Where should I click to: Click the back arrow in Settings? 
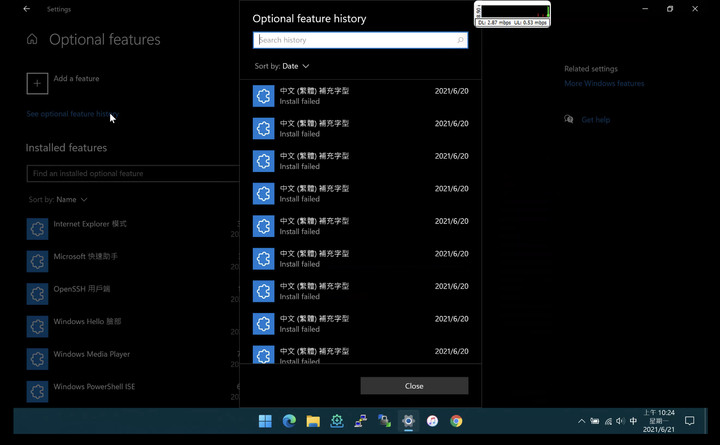point(27,9)
